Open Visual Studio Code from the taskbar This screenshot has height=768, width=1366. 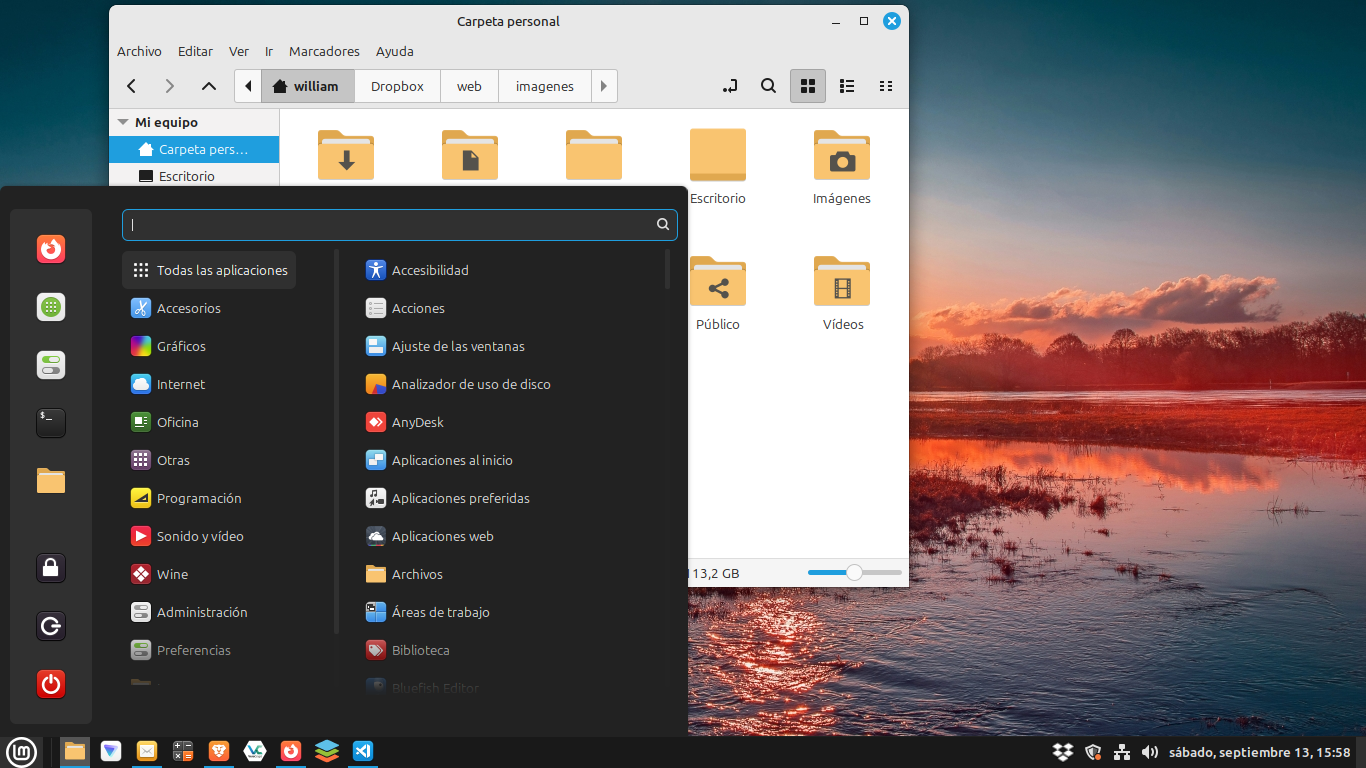[363, 751]
